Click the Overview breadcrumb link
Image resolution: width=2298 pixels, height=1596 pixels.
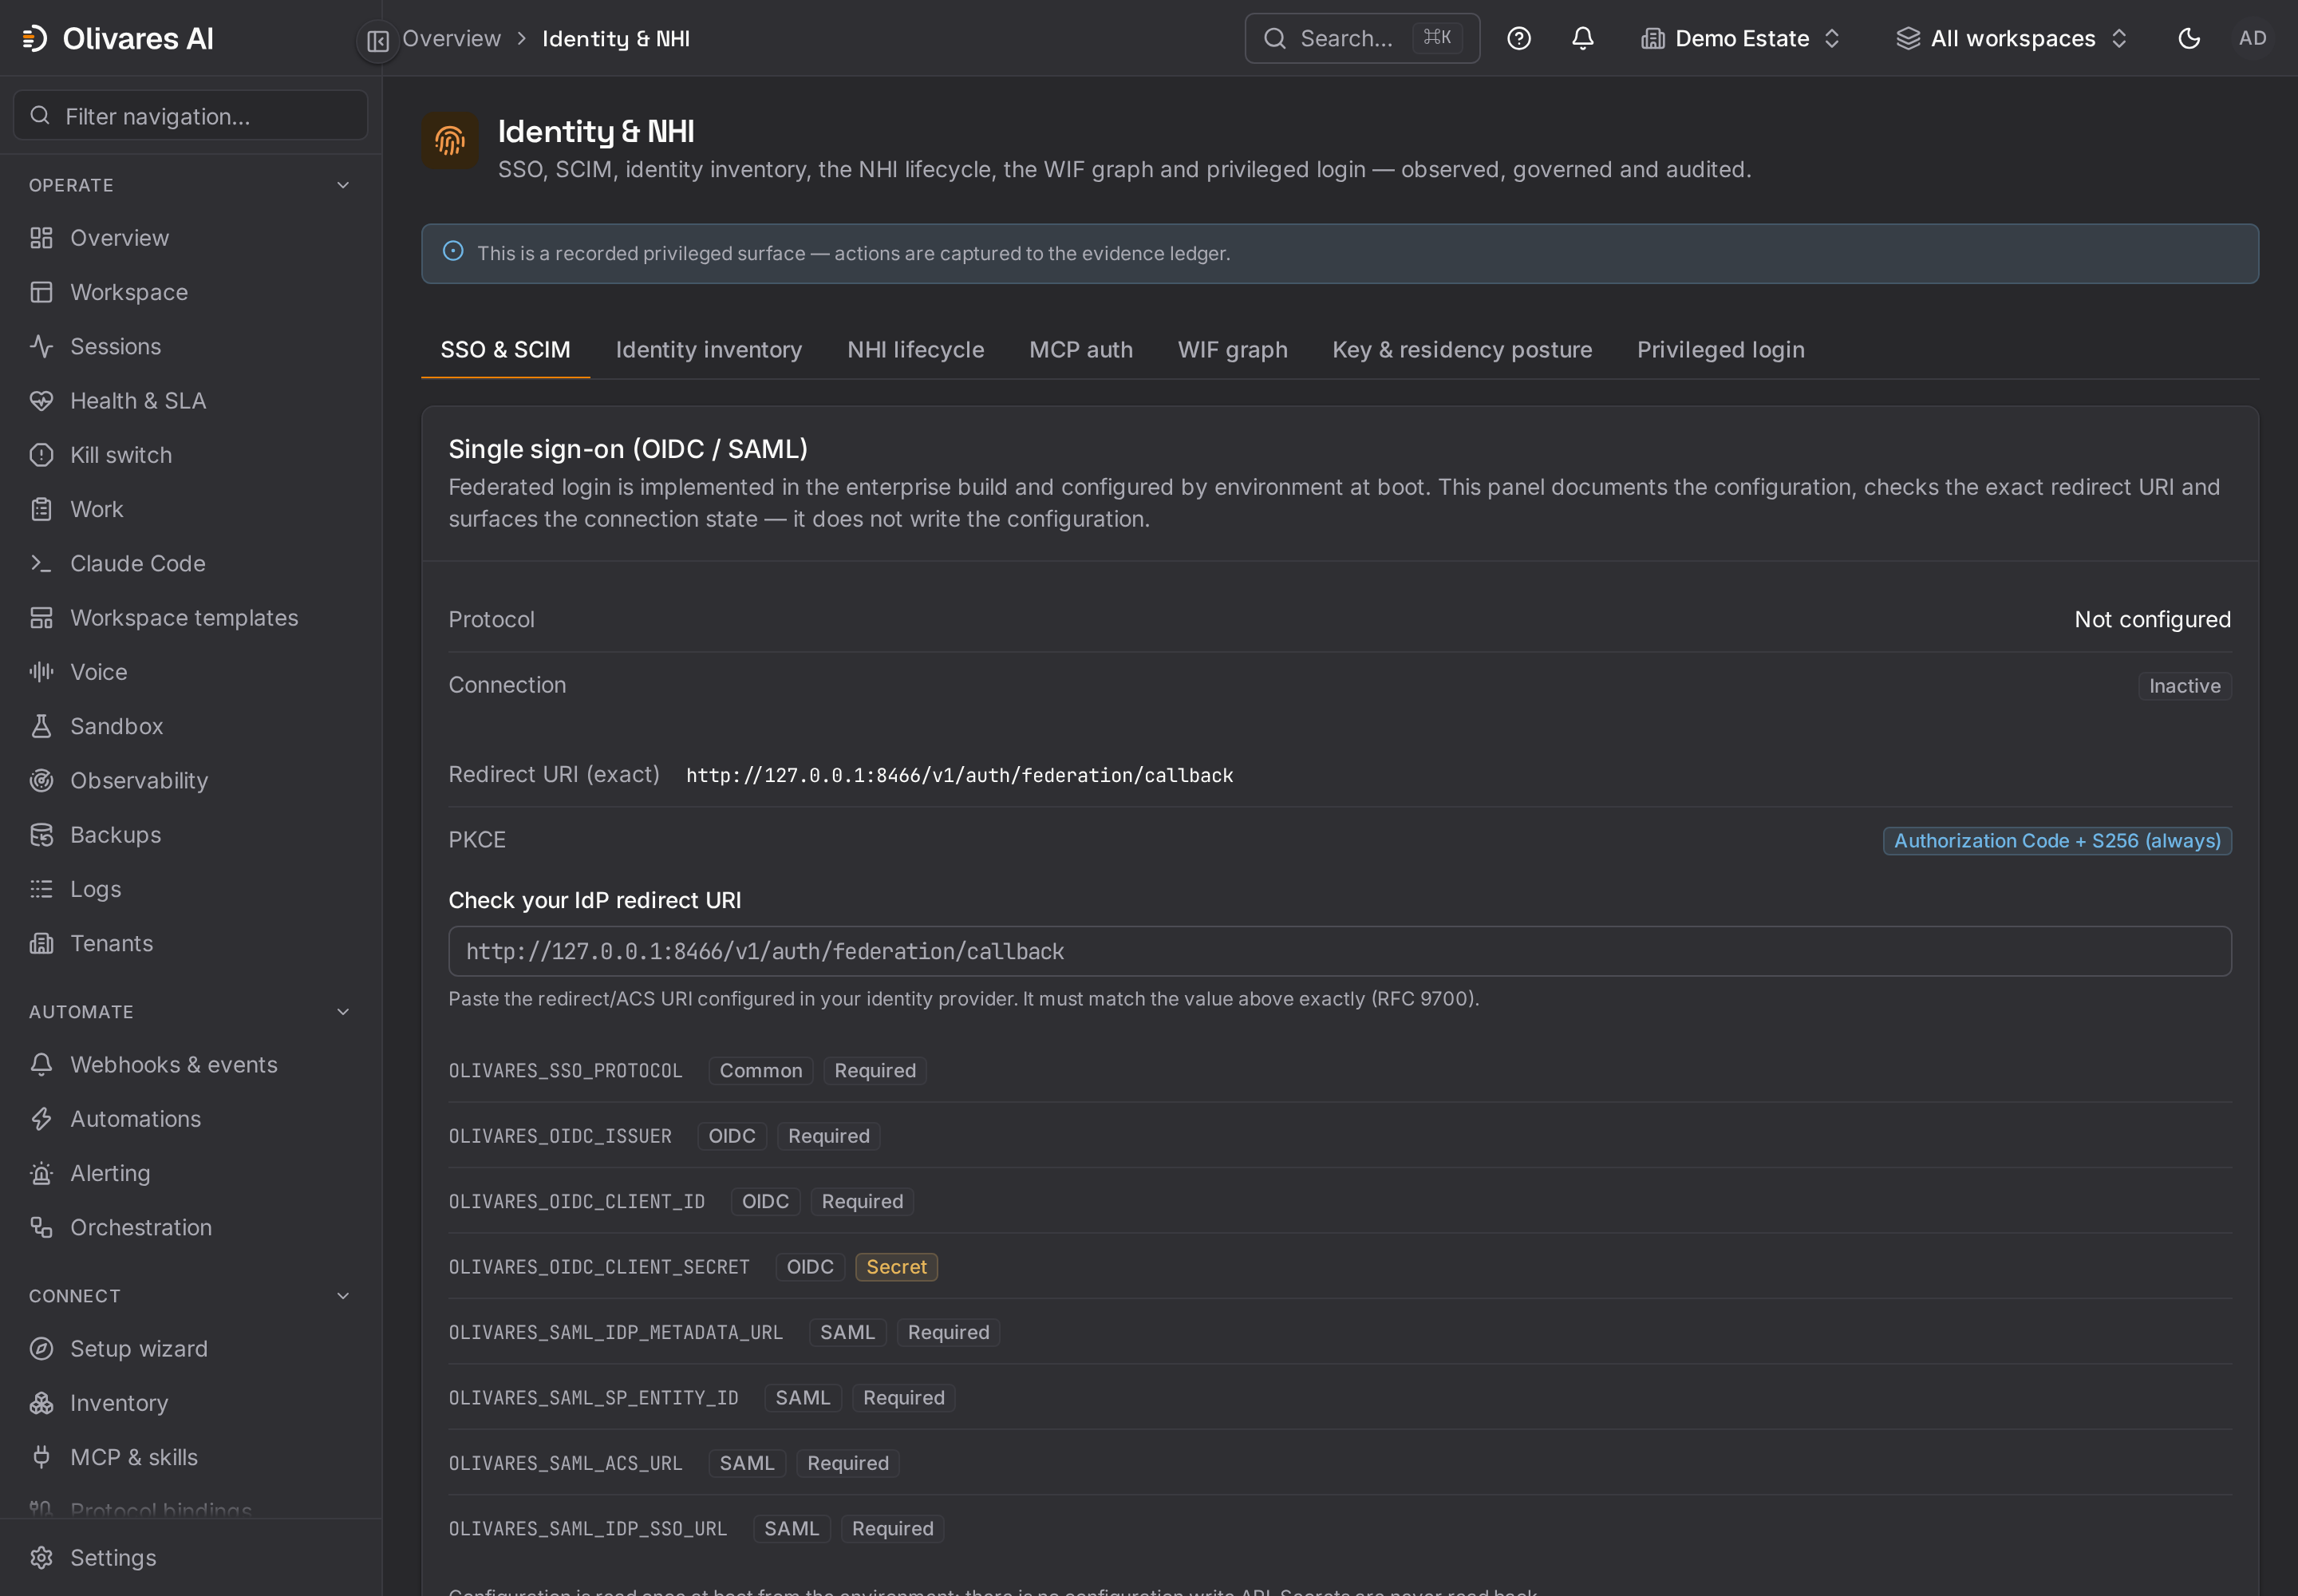(x=451, y=38)
